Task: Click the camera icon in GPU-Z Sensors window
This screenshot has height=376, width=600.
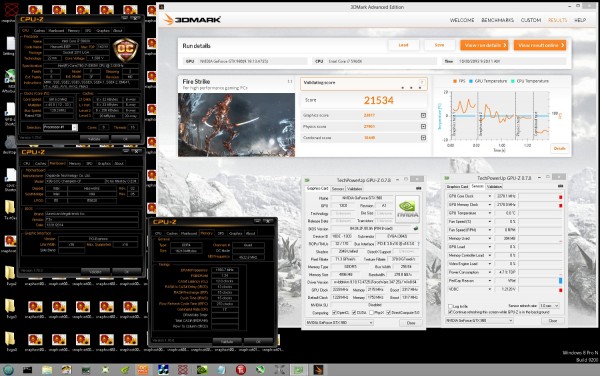Action: (560, 186)
